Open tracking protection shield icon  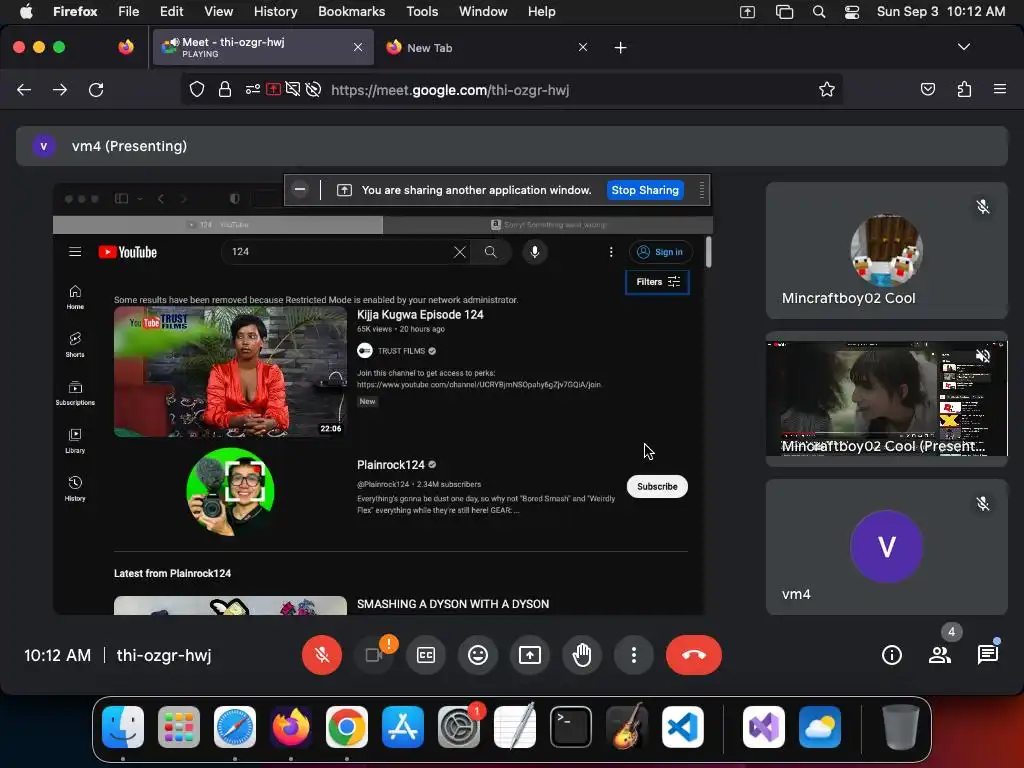tap(197, 89)
